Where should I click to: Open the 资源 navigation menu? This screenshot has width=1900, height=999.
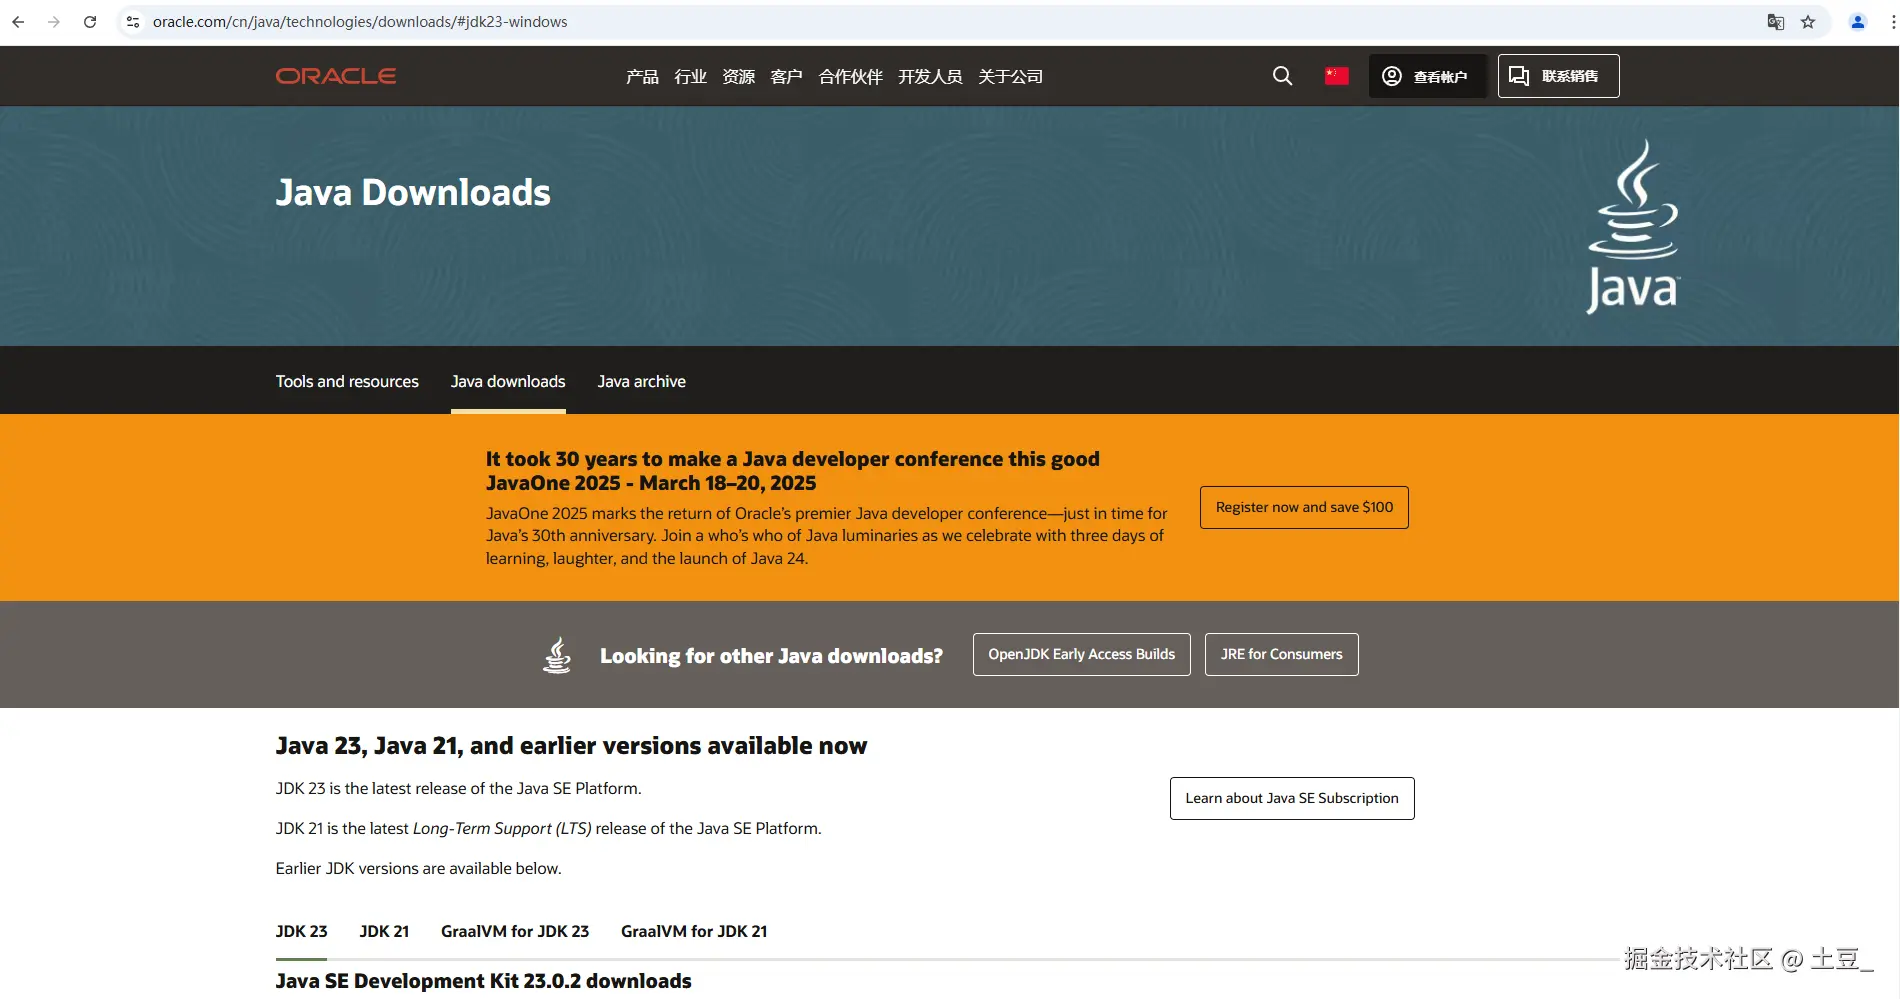point(738,77)
